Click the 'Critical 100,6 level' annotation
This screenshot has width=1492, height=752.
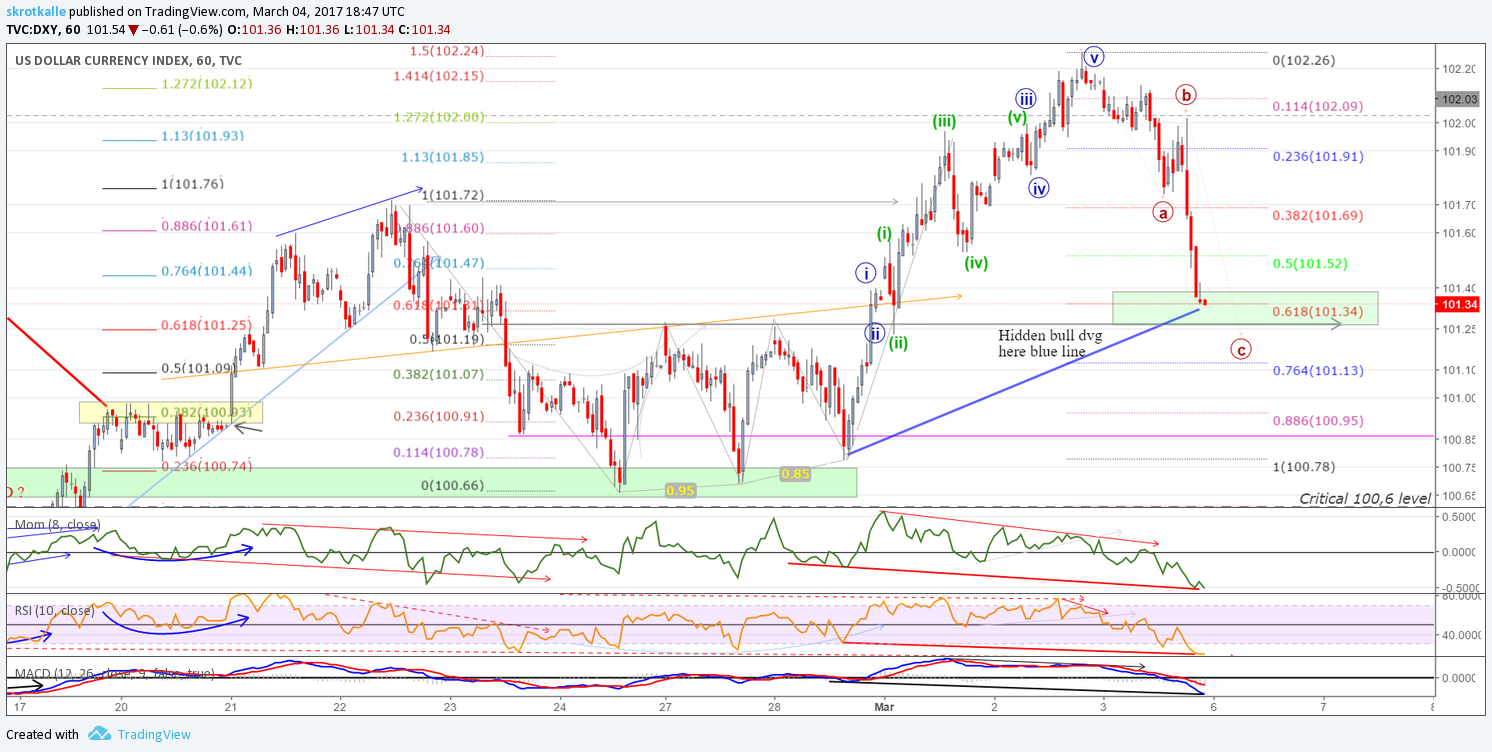tap(1364, 498)
